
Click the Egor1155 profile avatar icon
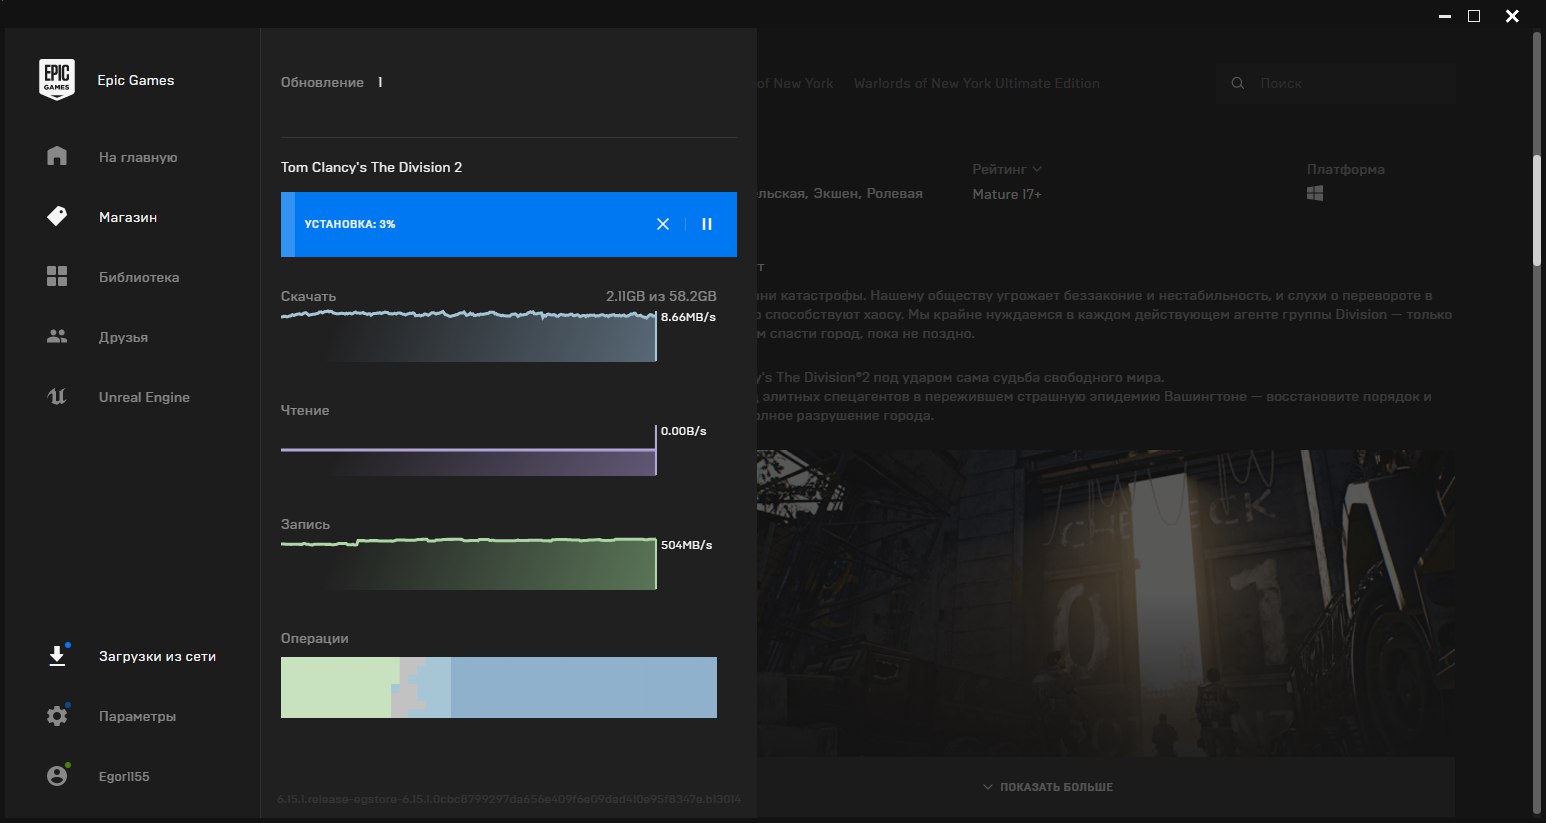point(57,776)
